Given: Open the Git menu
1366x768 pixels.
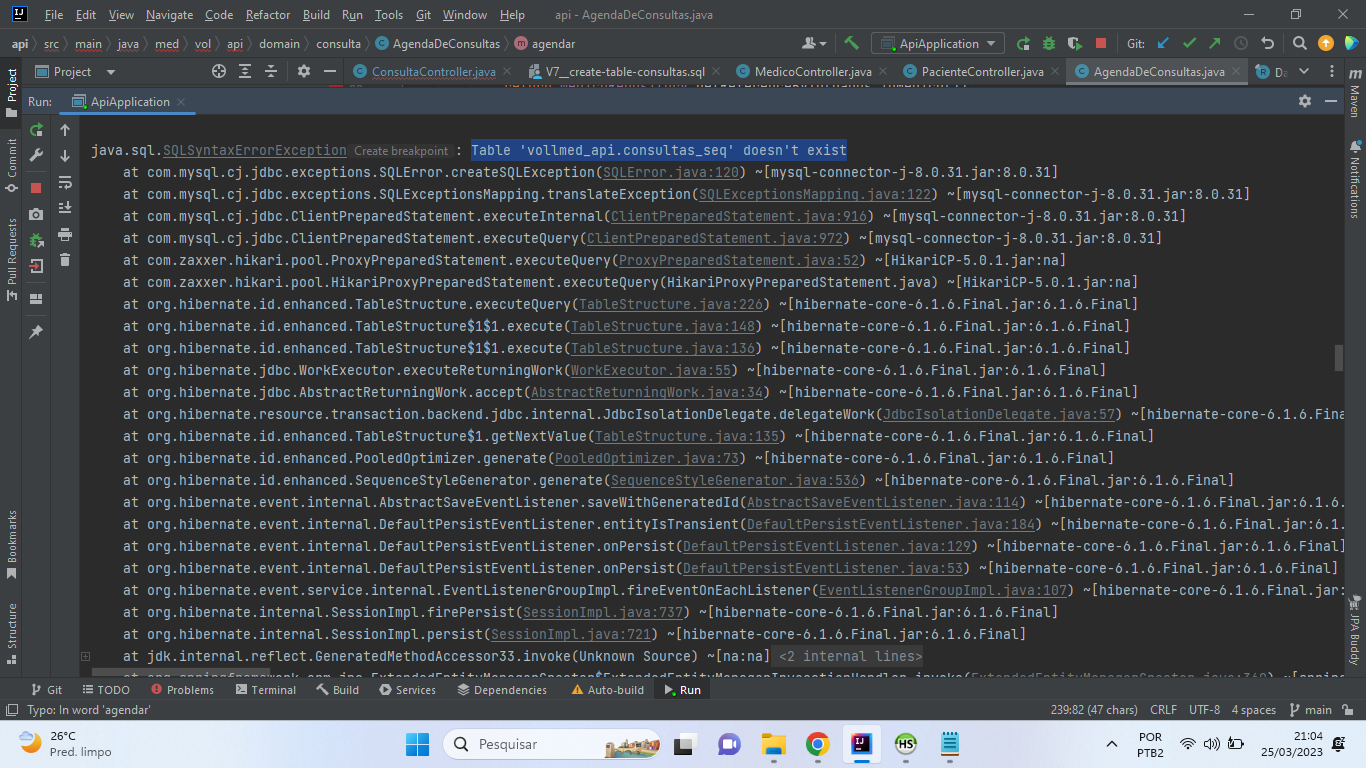Looking at the screenshot, I should (423, 15).
